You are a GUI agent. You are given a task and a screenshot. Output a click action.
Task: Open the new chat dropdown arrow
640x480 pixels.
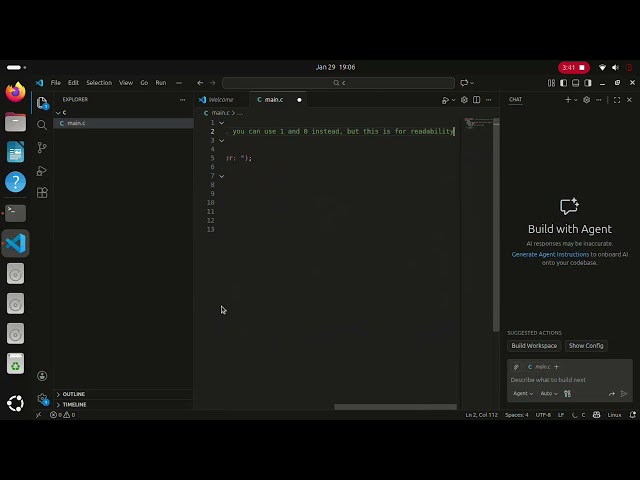click(x=576, y=100)
